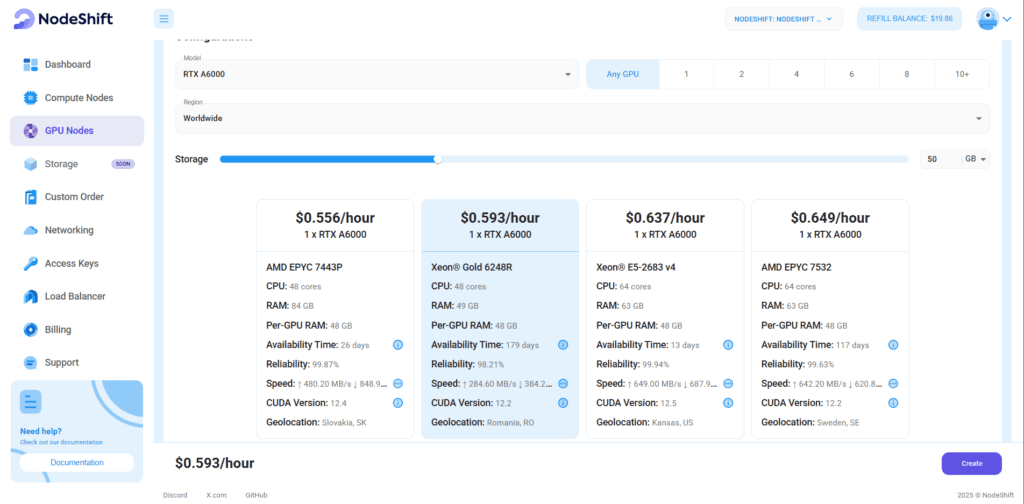Show CUDA Version info for Xeon E5-2683 v4

tap(728, 403)
